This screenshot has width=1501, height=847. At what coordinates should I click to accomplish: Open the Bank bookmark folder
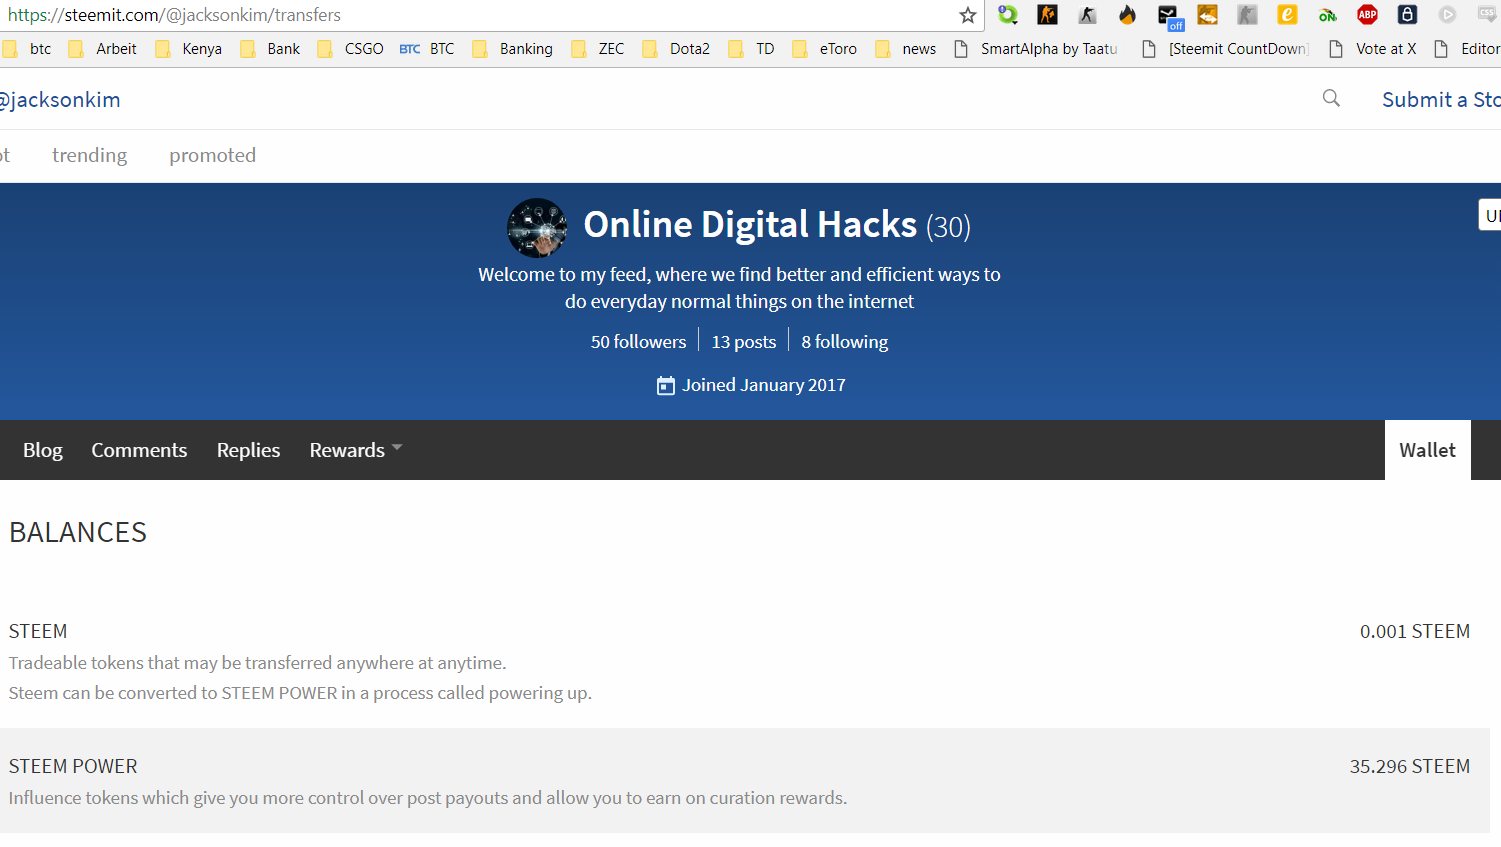(270, 49)
